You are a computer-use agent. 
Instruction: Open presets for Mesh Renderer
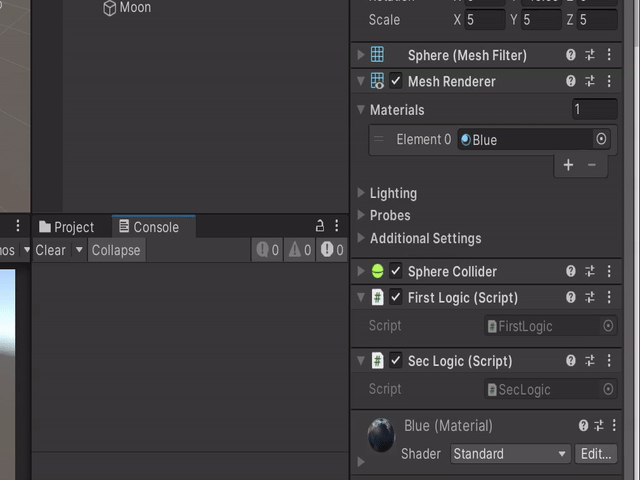590,81
